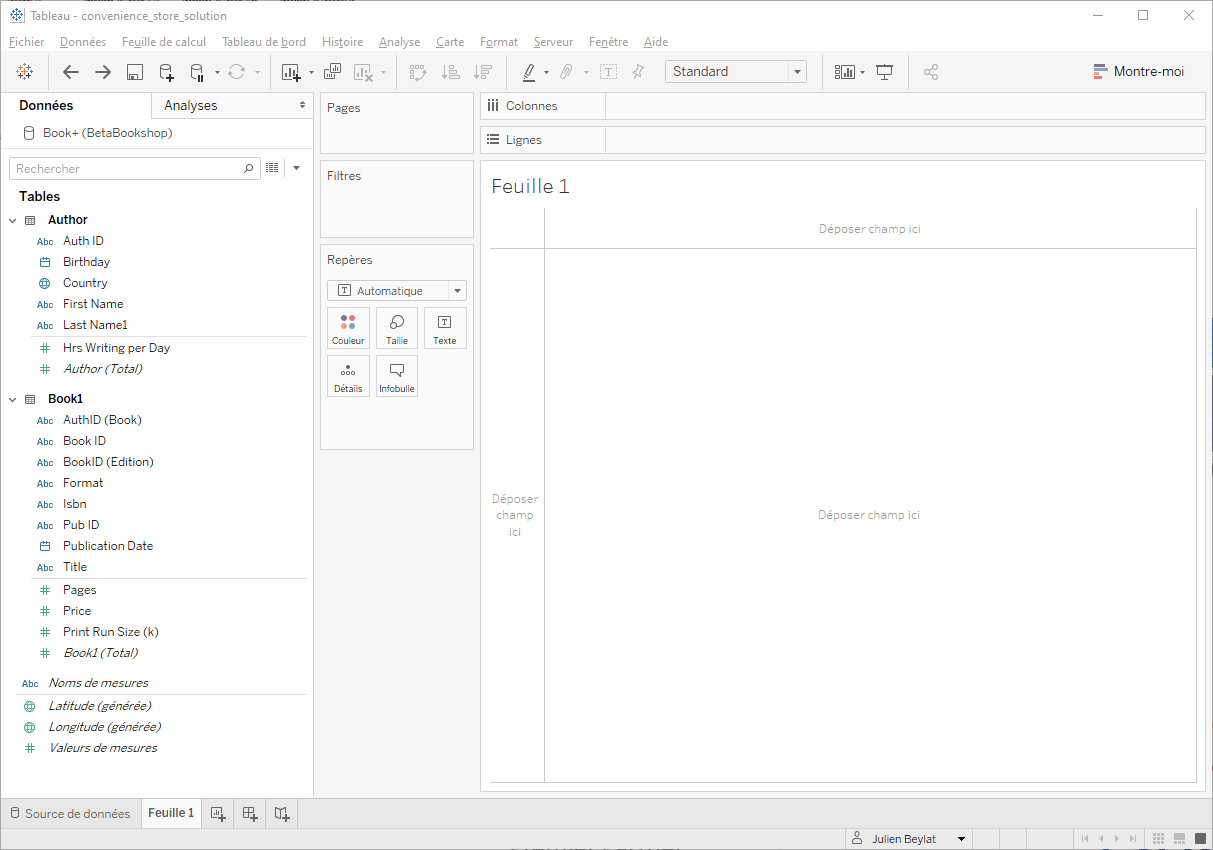Click the new worksheet chart icon in toolbar
The width and height of the screenshot is (1213, 850).
click(x=291, y=72)
